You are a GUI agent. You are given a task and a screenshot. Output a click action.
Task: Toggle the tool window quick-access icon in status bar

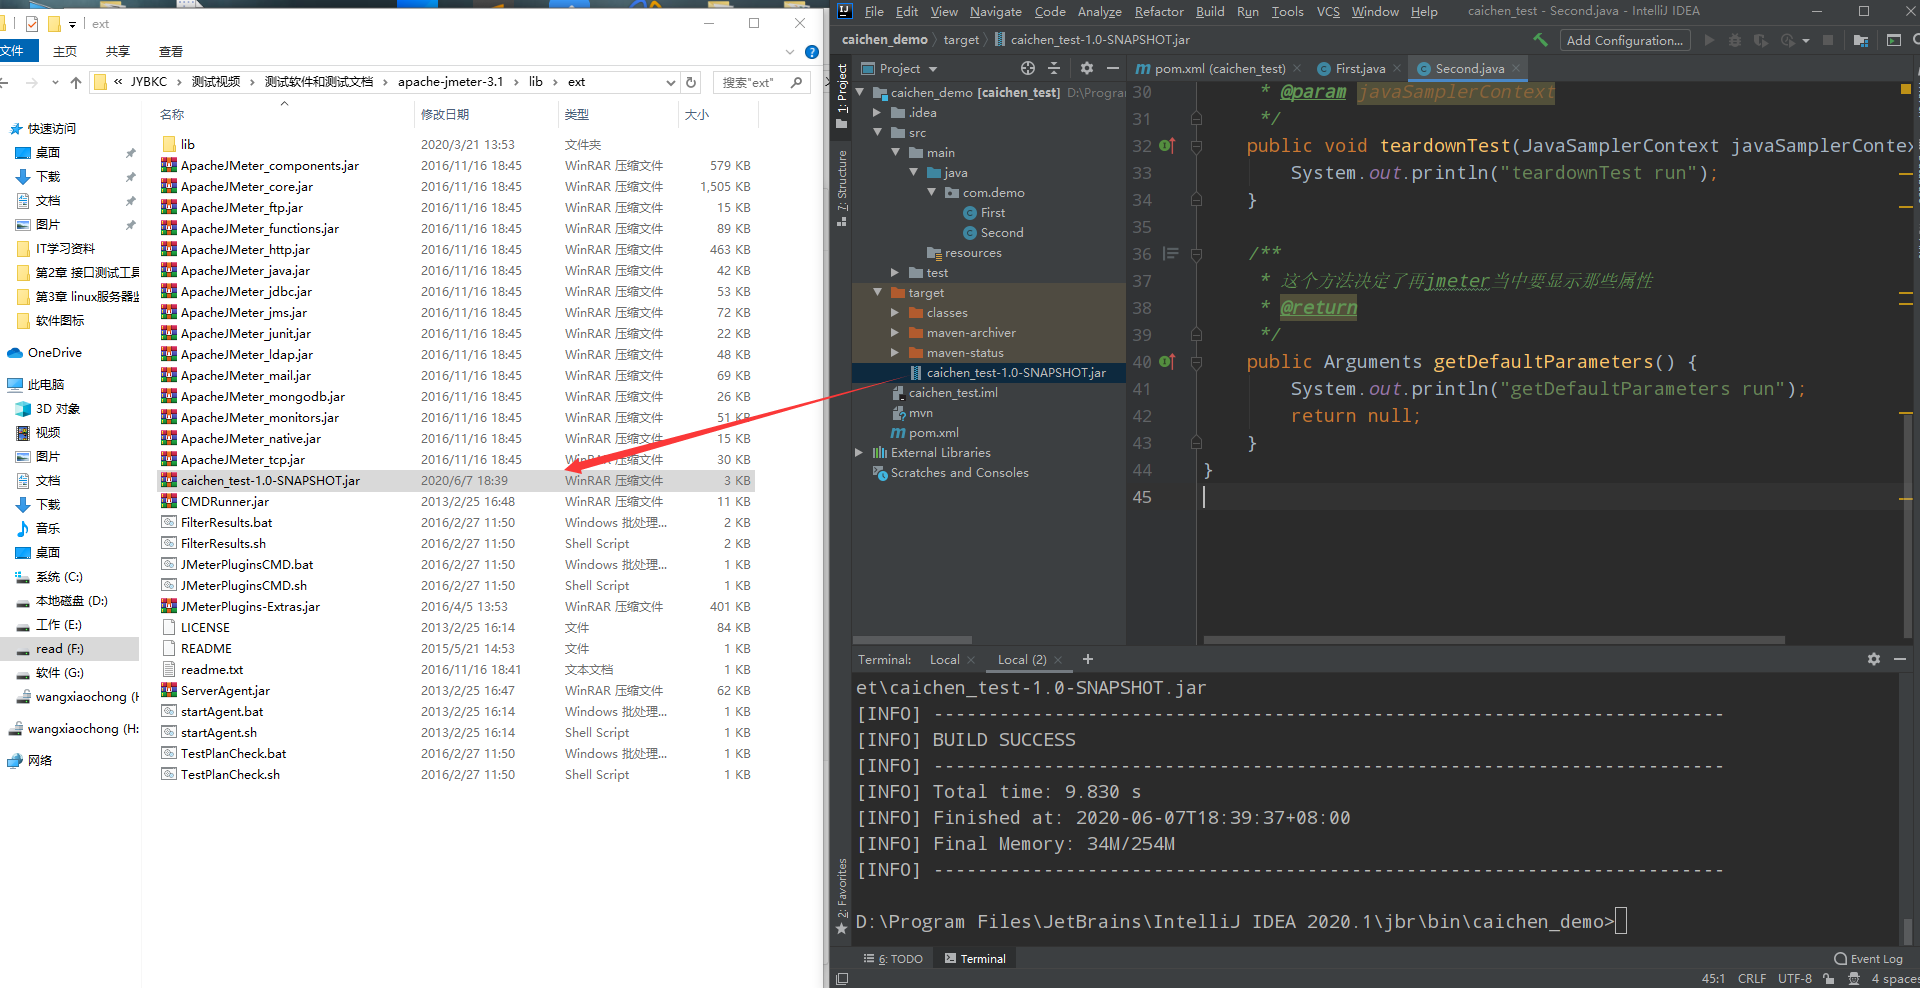[x=842, y=979]
